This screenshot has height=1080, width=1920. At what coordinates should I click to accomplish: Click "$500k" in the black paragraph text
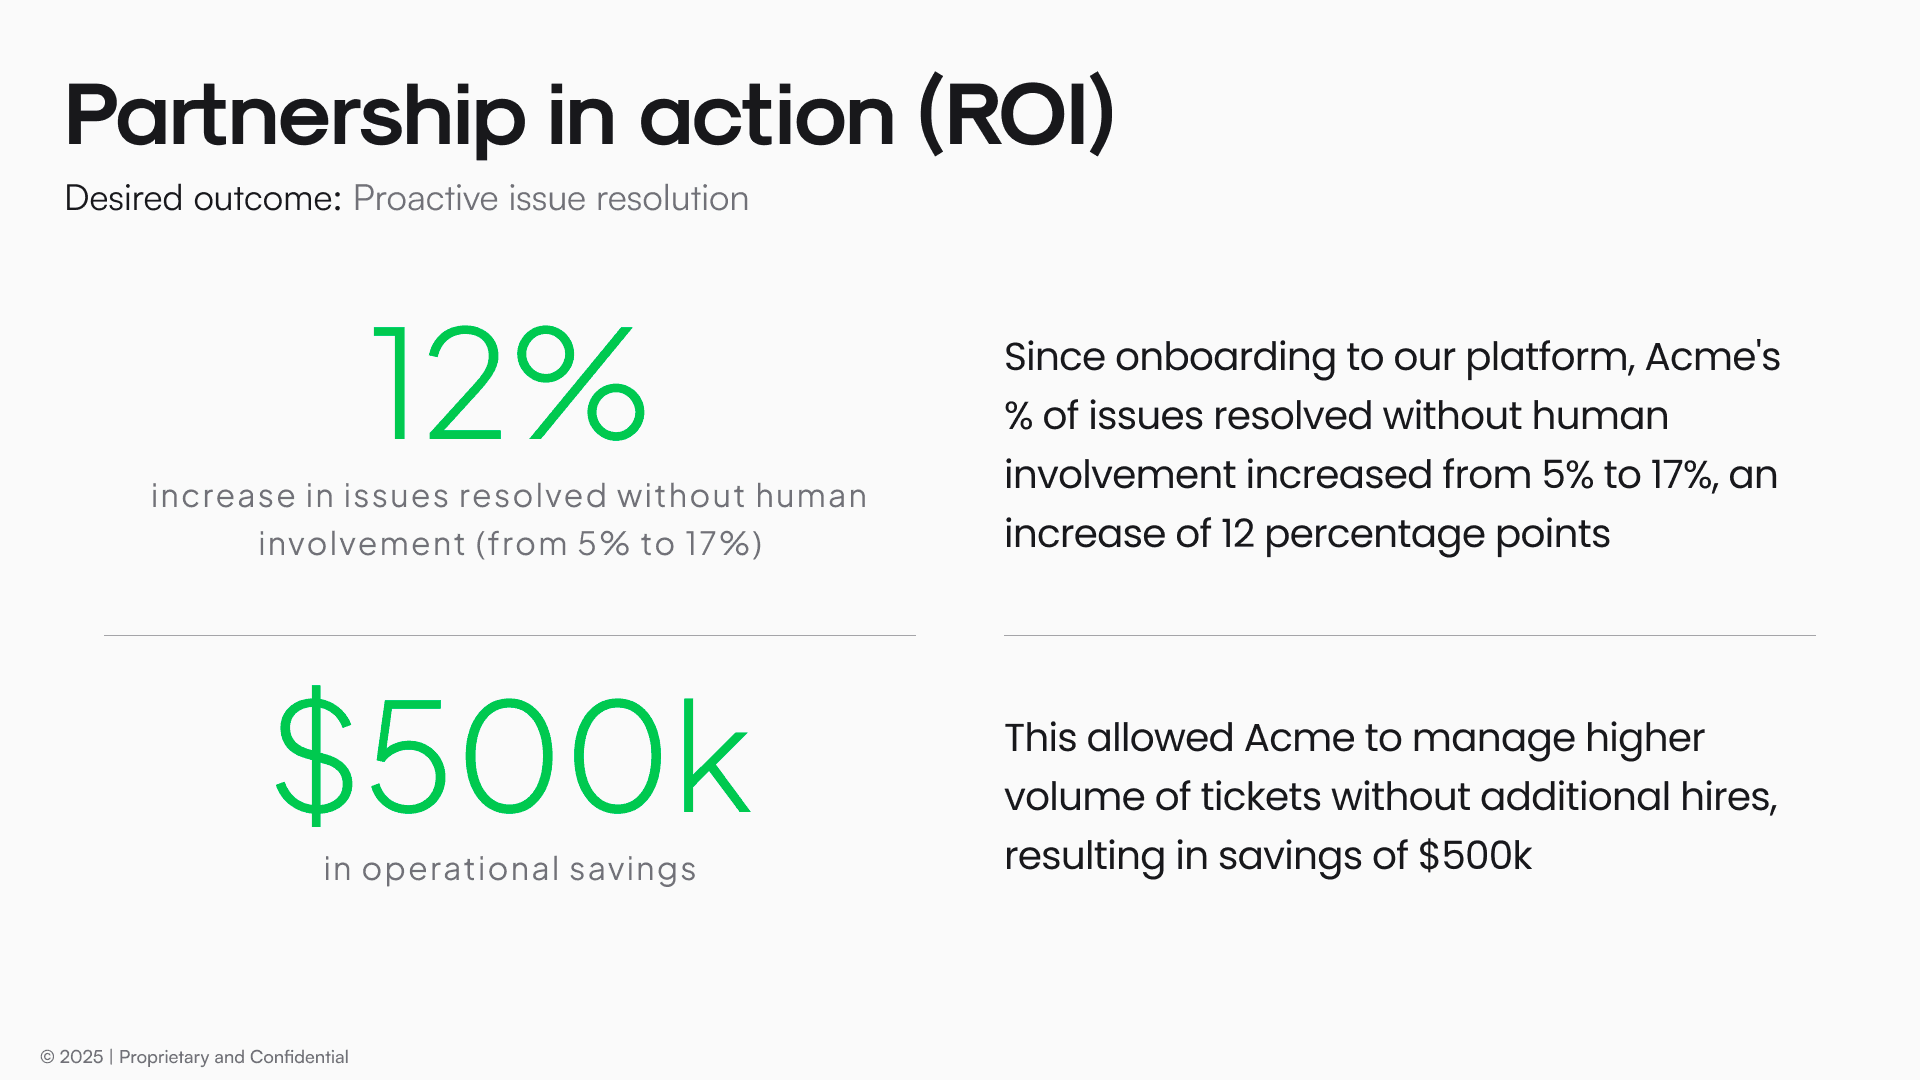[x=1474, y=856]
